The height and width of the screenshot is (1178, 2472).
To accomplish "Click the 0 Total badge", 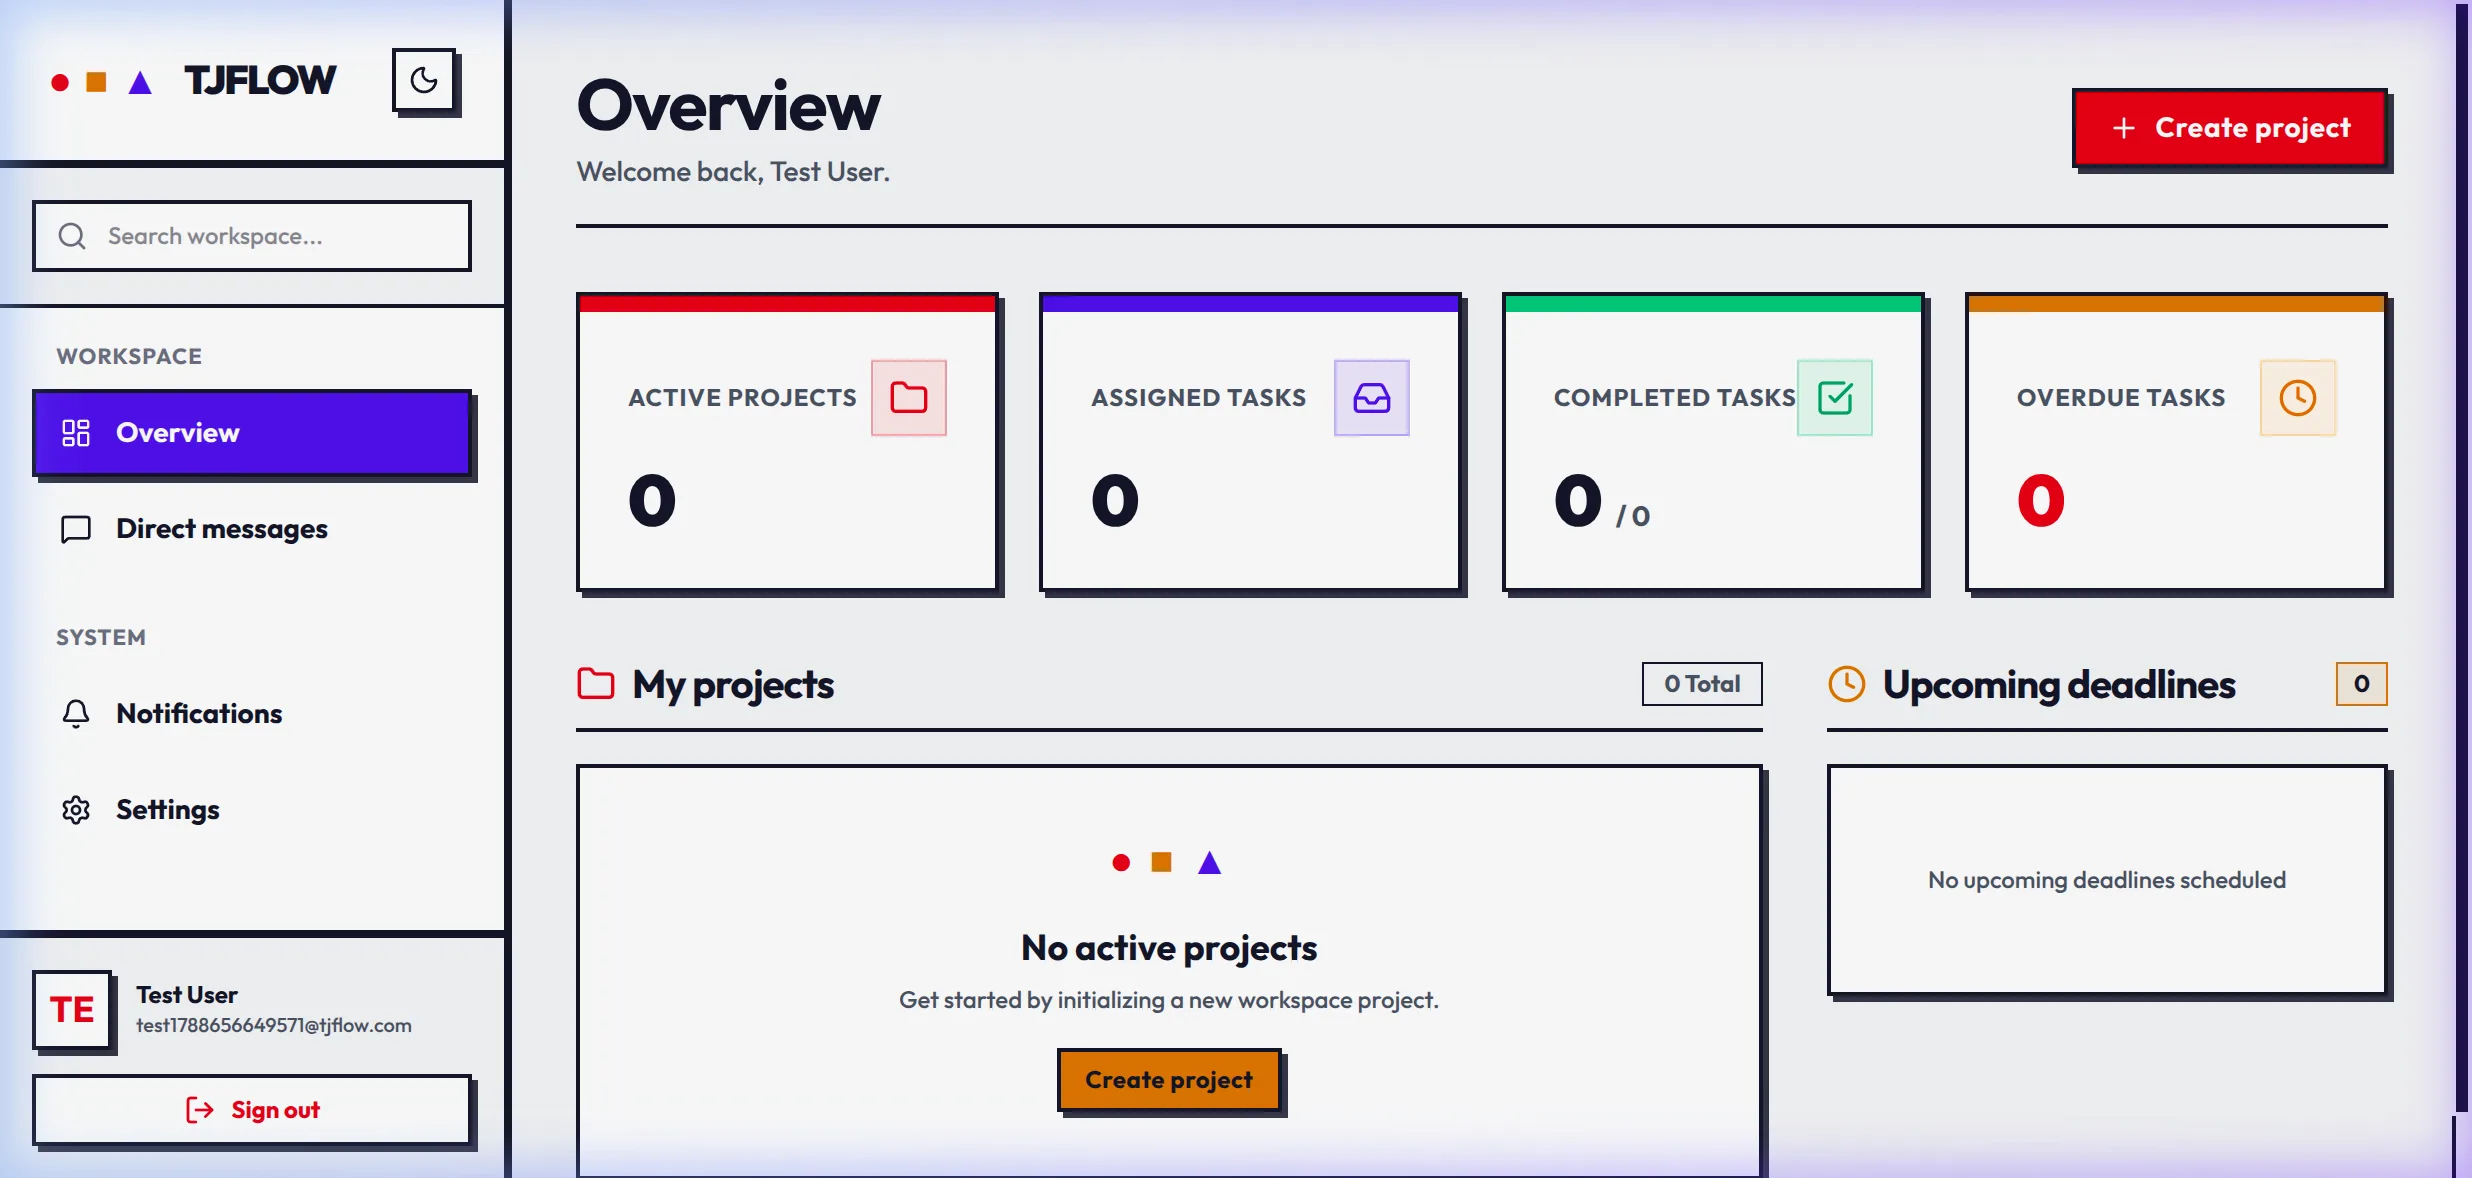I will pos(1702,684).
